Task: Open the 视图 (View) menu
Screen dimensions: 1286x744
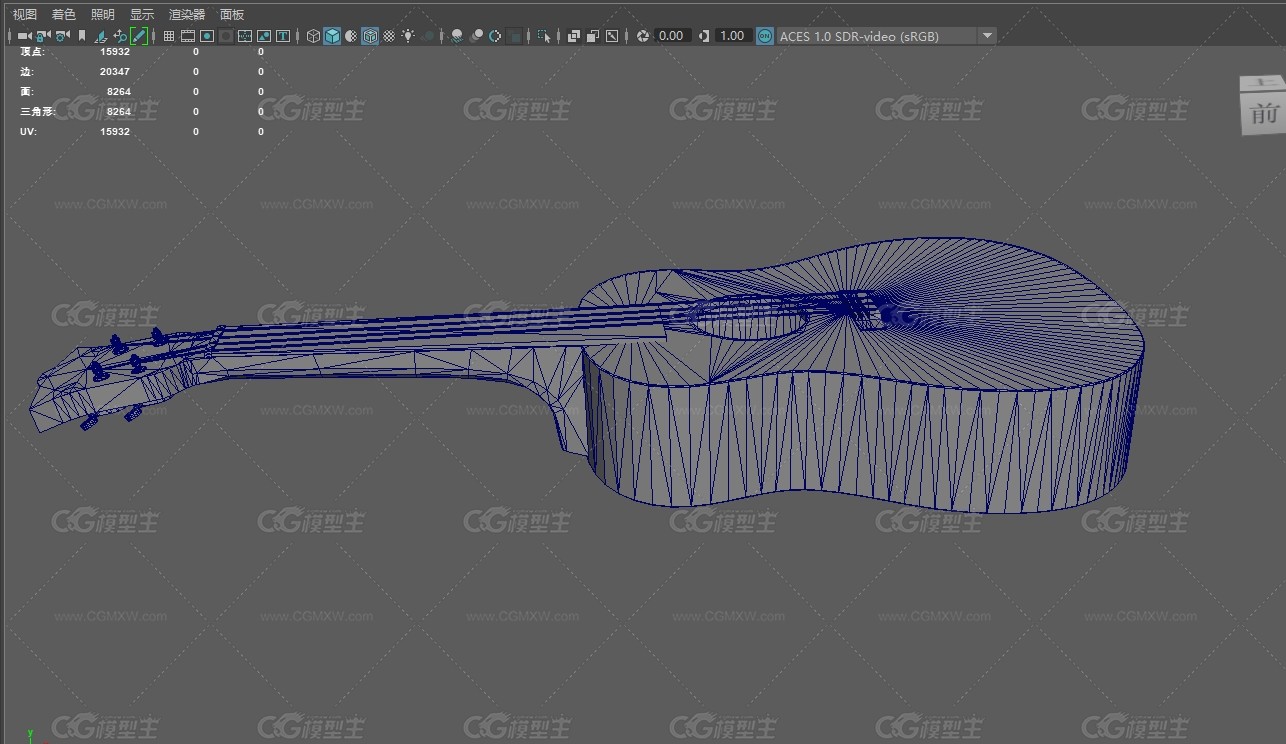Action: pos(24,14)
